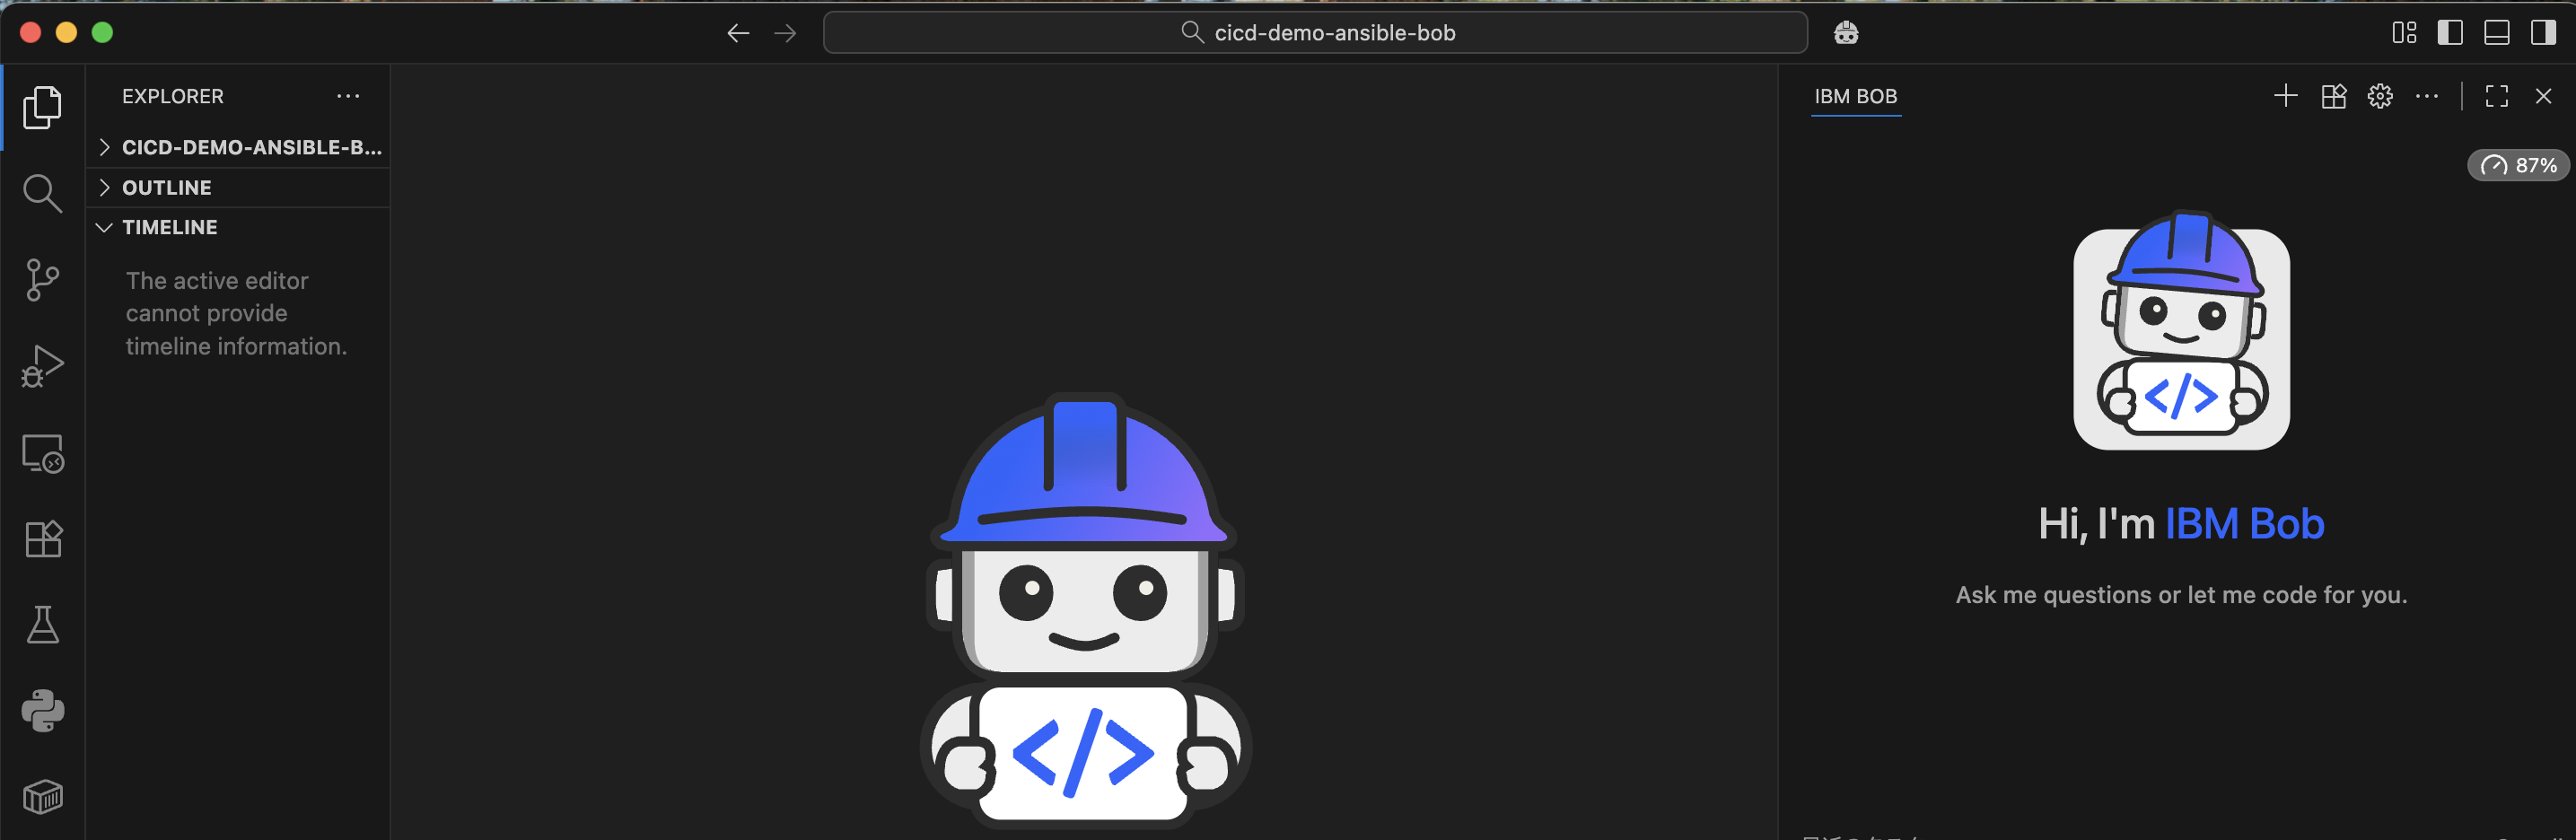Click the 'Hi, I'm IBM Bob' heading
This screenshot has width=2576, height=840.
coord(2181,523)
